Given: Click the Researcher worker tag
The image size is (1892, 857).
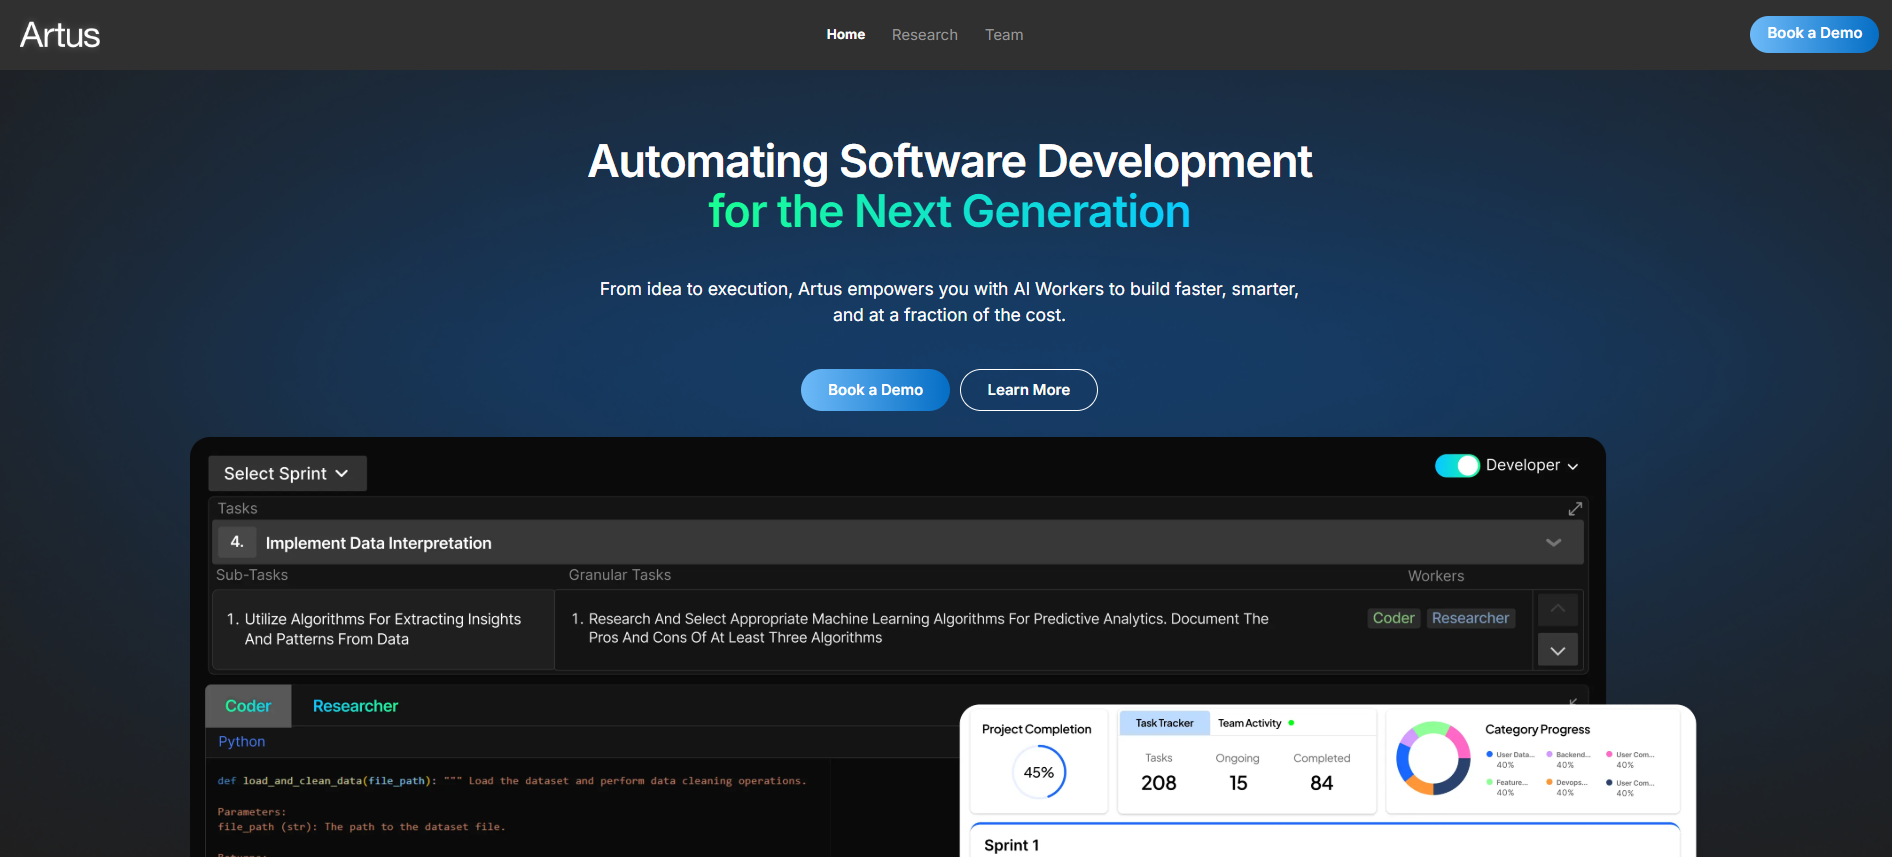Looking at the screenshot, I should [1470, 618].
